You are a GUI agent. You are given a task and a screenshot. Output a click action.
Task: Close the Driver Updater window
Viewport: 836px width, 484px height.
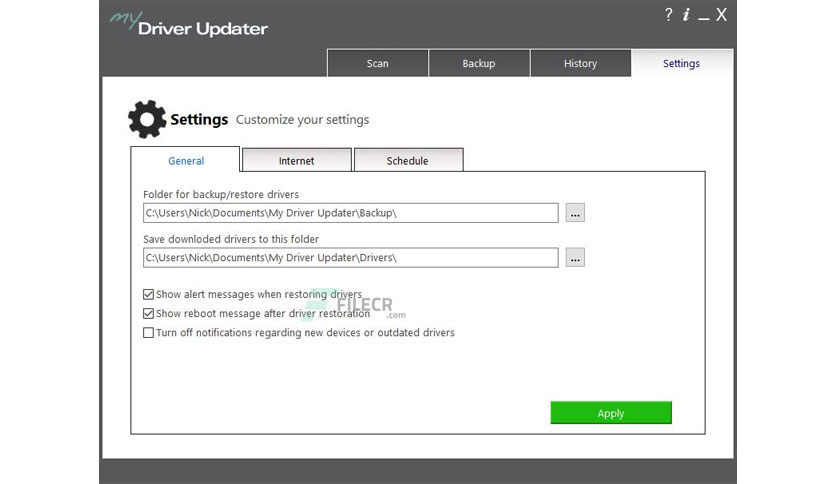tap(721, 14)
